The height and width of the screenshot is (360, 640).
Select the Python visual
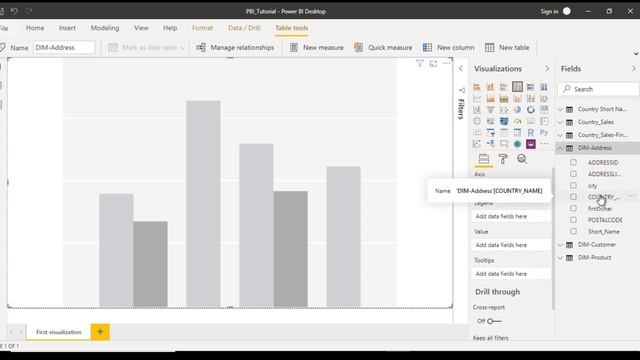tap(544, 133)
